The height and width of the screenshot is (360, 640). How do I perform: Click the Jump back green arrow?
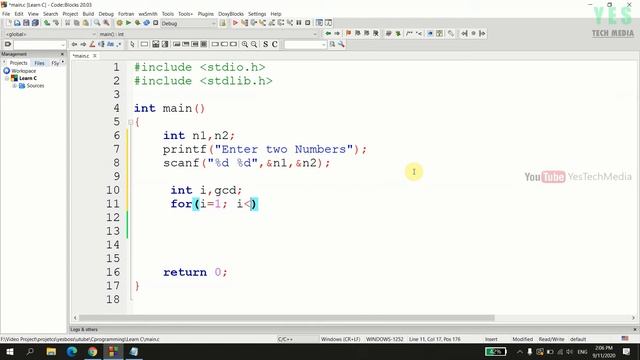(328, 33)
